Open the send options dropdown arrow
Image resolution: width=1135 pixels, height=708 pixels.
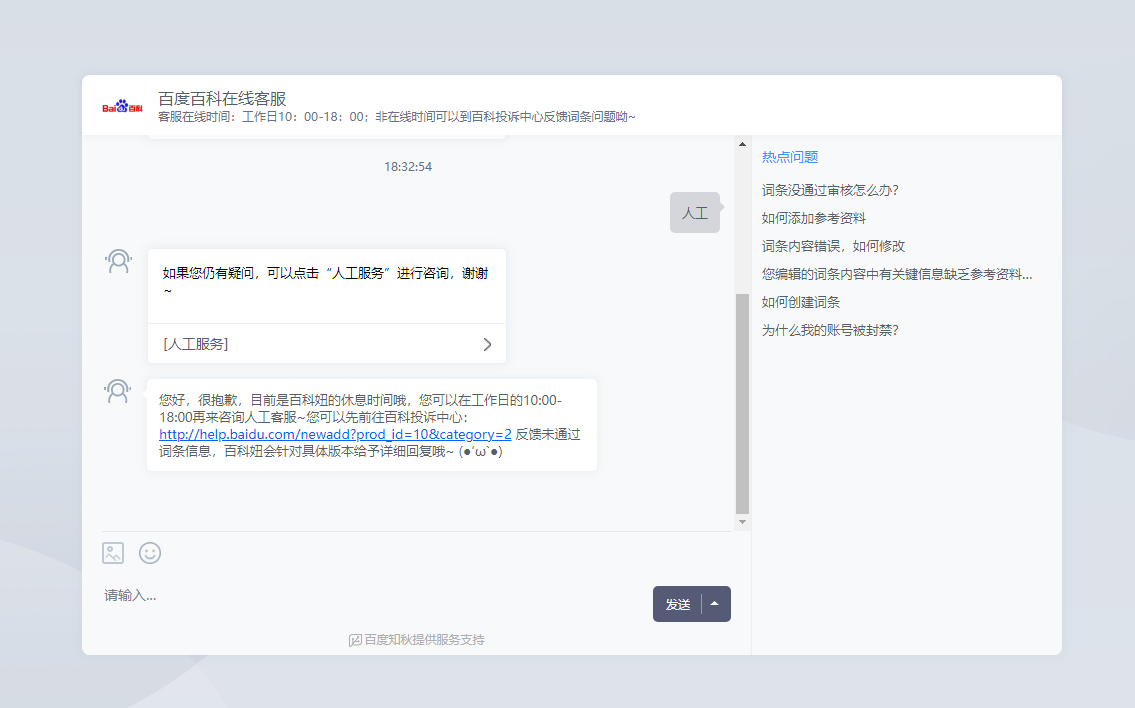pyautogui.click(x=715, y=604)
